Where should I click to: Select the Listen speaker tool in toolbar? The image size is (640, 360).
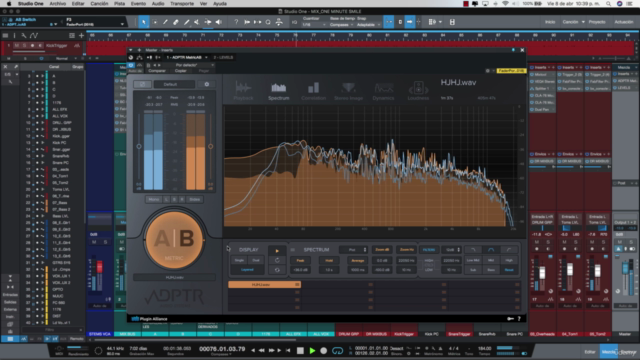(x=219, y=22)
